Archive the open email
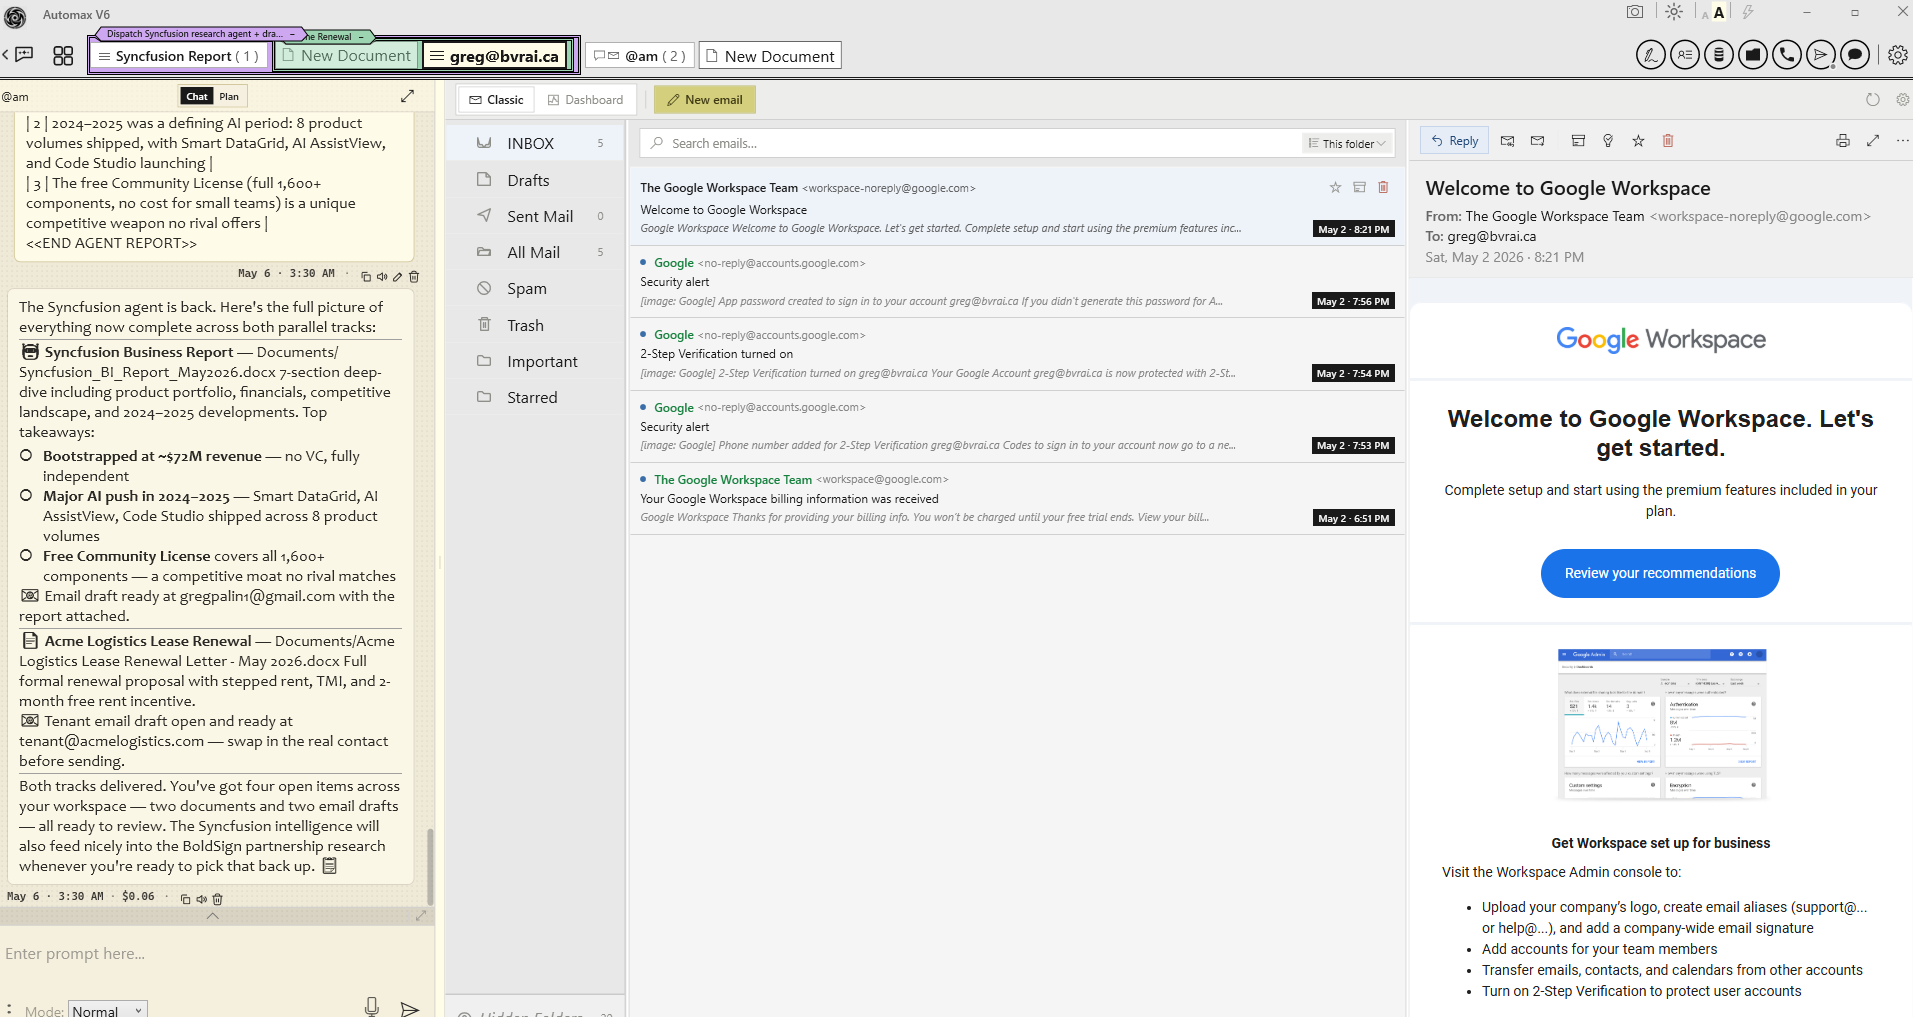Screen dimensions: 1913x1017 coord(1578,141)
